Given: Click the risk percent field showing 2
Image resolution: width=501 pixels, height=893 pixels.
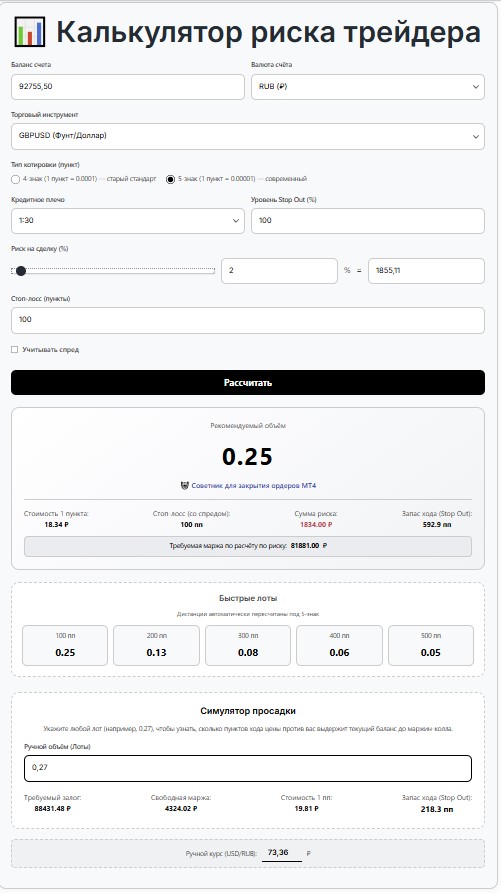Looking at the screenshot, I should point(279,271).
